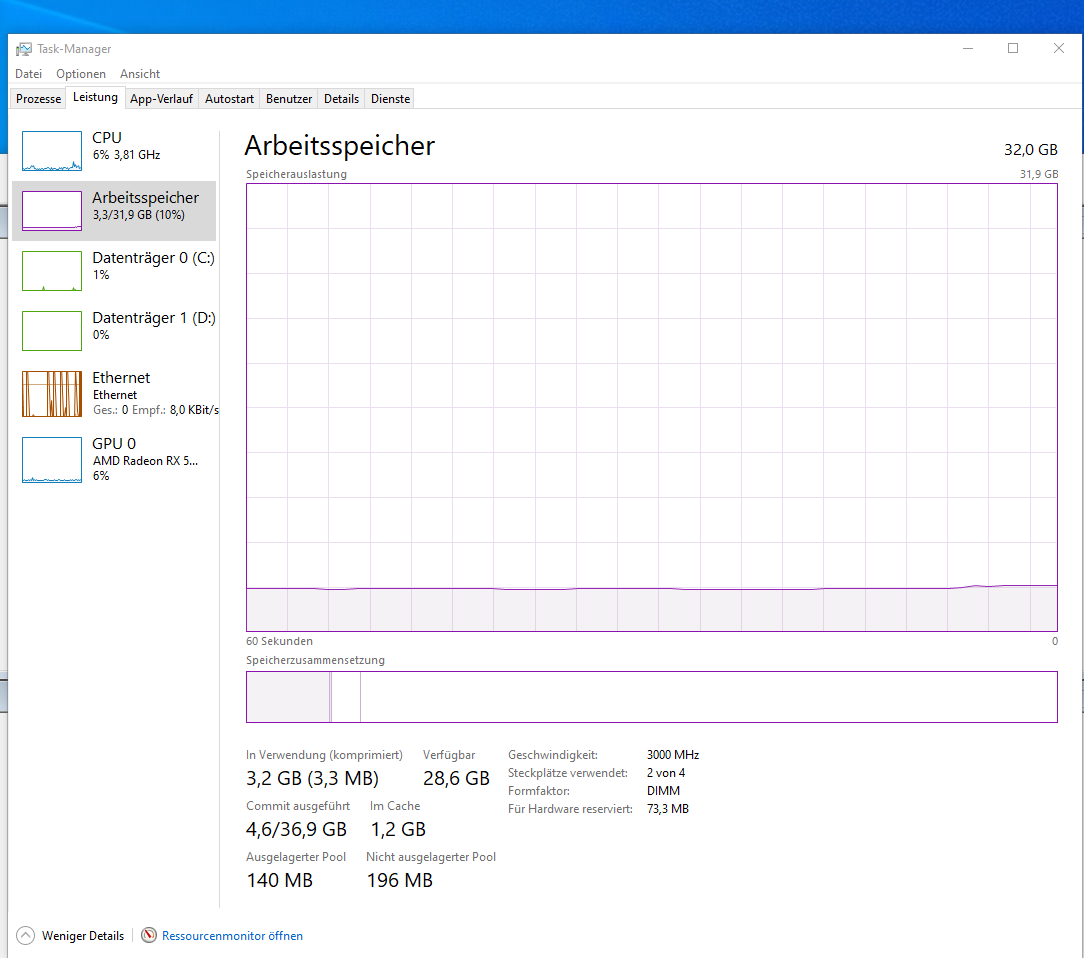Switch to the Details tab
Image resolution: width=1084 pixels, height=958 pixels.
[342, 99]
